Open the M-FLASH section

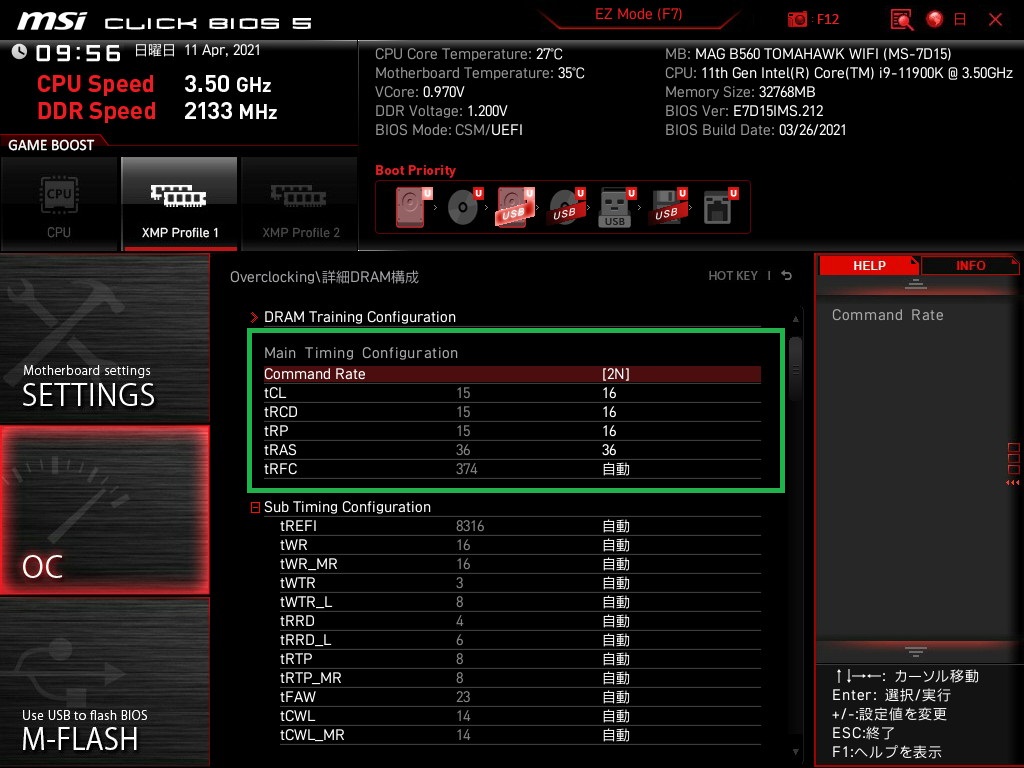(104, 682)
